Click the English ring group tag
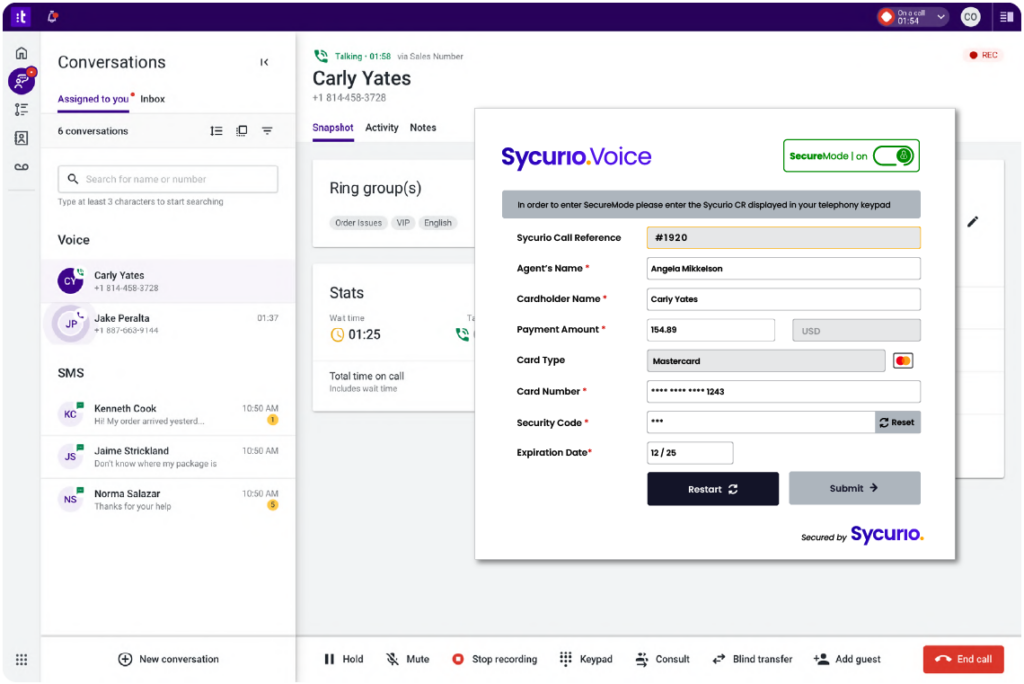Image resolution: width=1024 pixels, height=684 pixels. 438,223
